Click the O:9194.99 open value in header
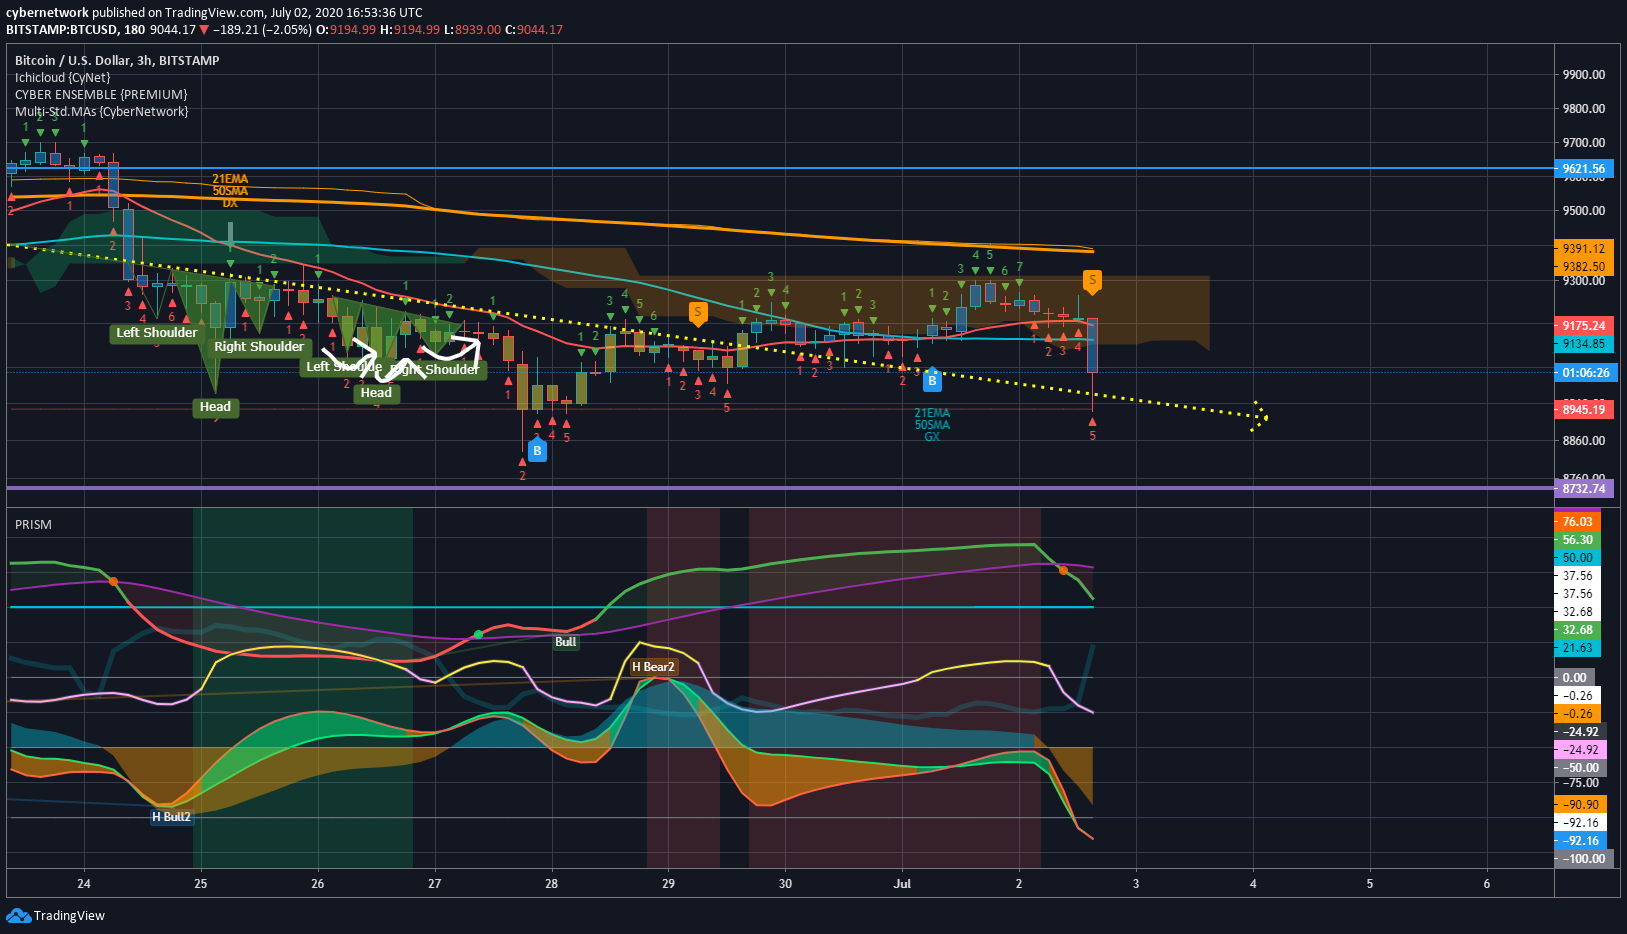The image size is (1627, 934). point(346,30)
